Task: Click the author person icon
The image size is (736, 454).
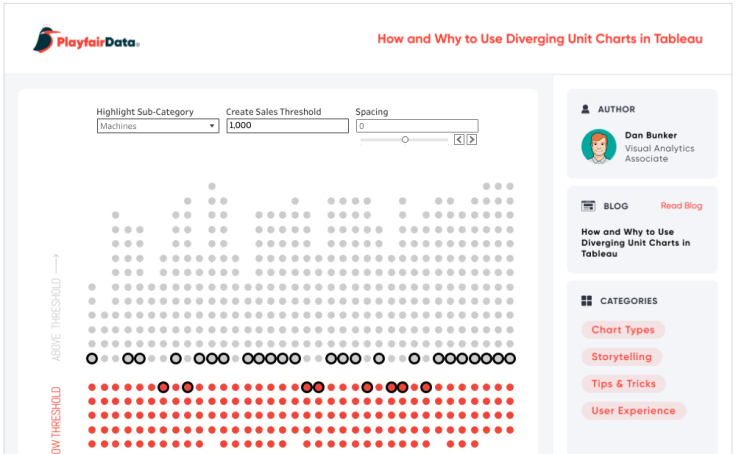Action: point(585,109)
